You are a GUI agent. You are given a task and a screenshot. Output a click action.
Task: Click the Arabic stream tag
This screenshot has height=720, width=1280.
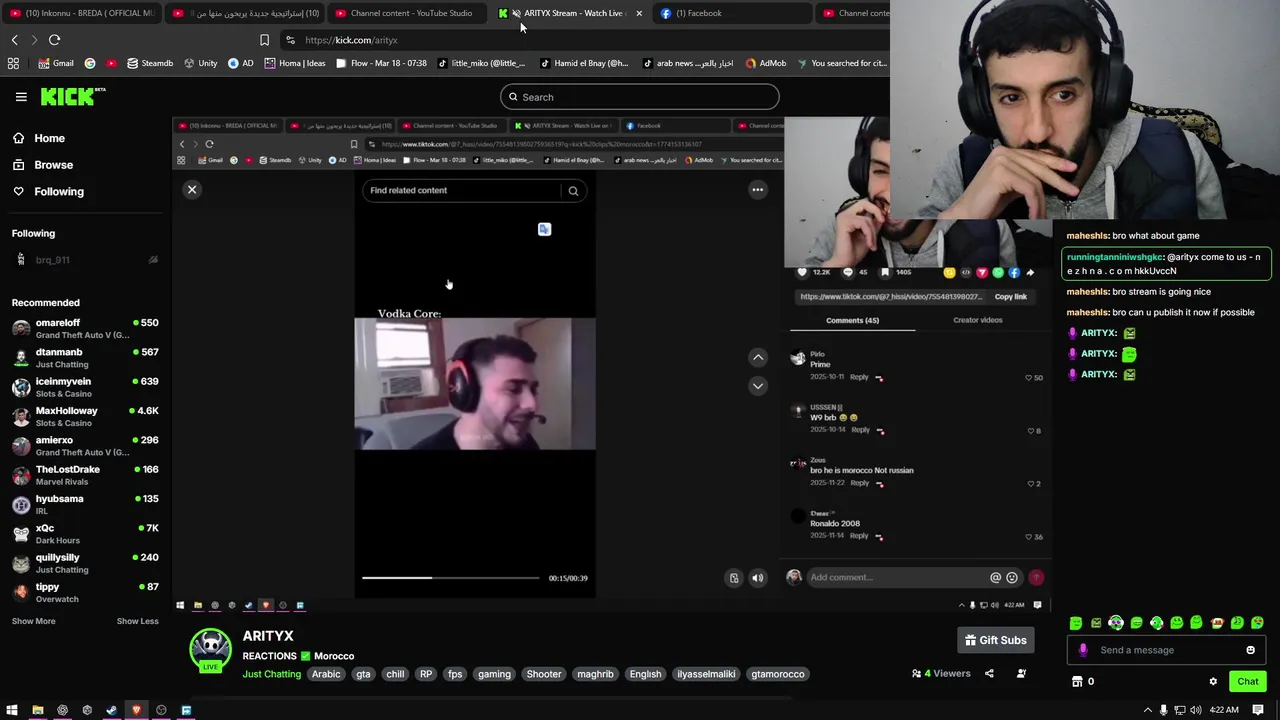(x=326, y=674)
